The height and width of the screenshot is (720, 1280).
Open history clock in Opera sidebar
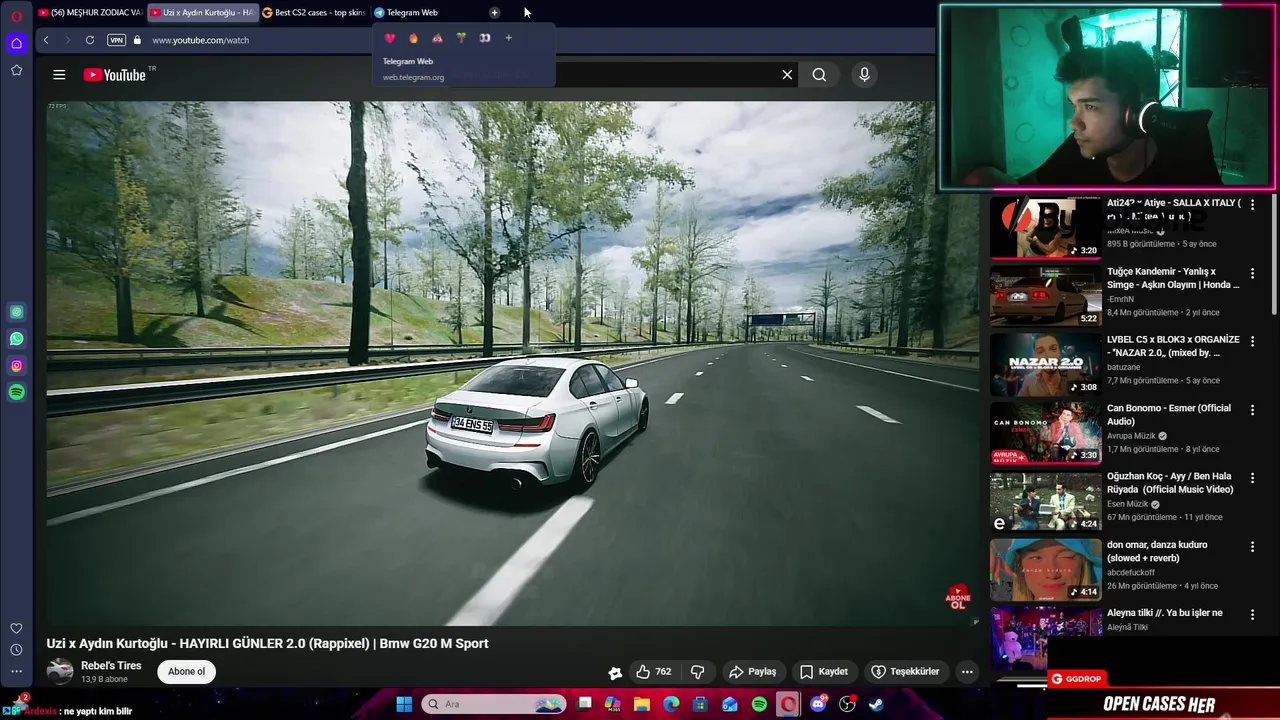16,650
